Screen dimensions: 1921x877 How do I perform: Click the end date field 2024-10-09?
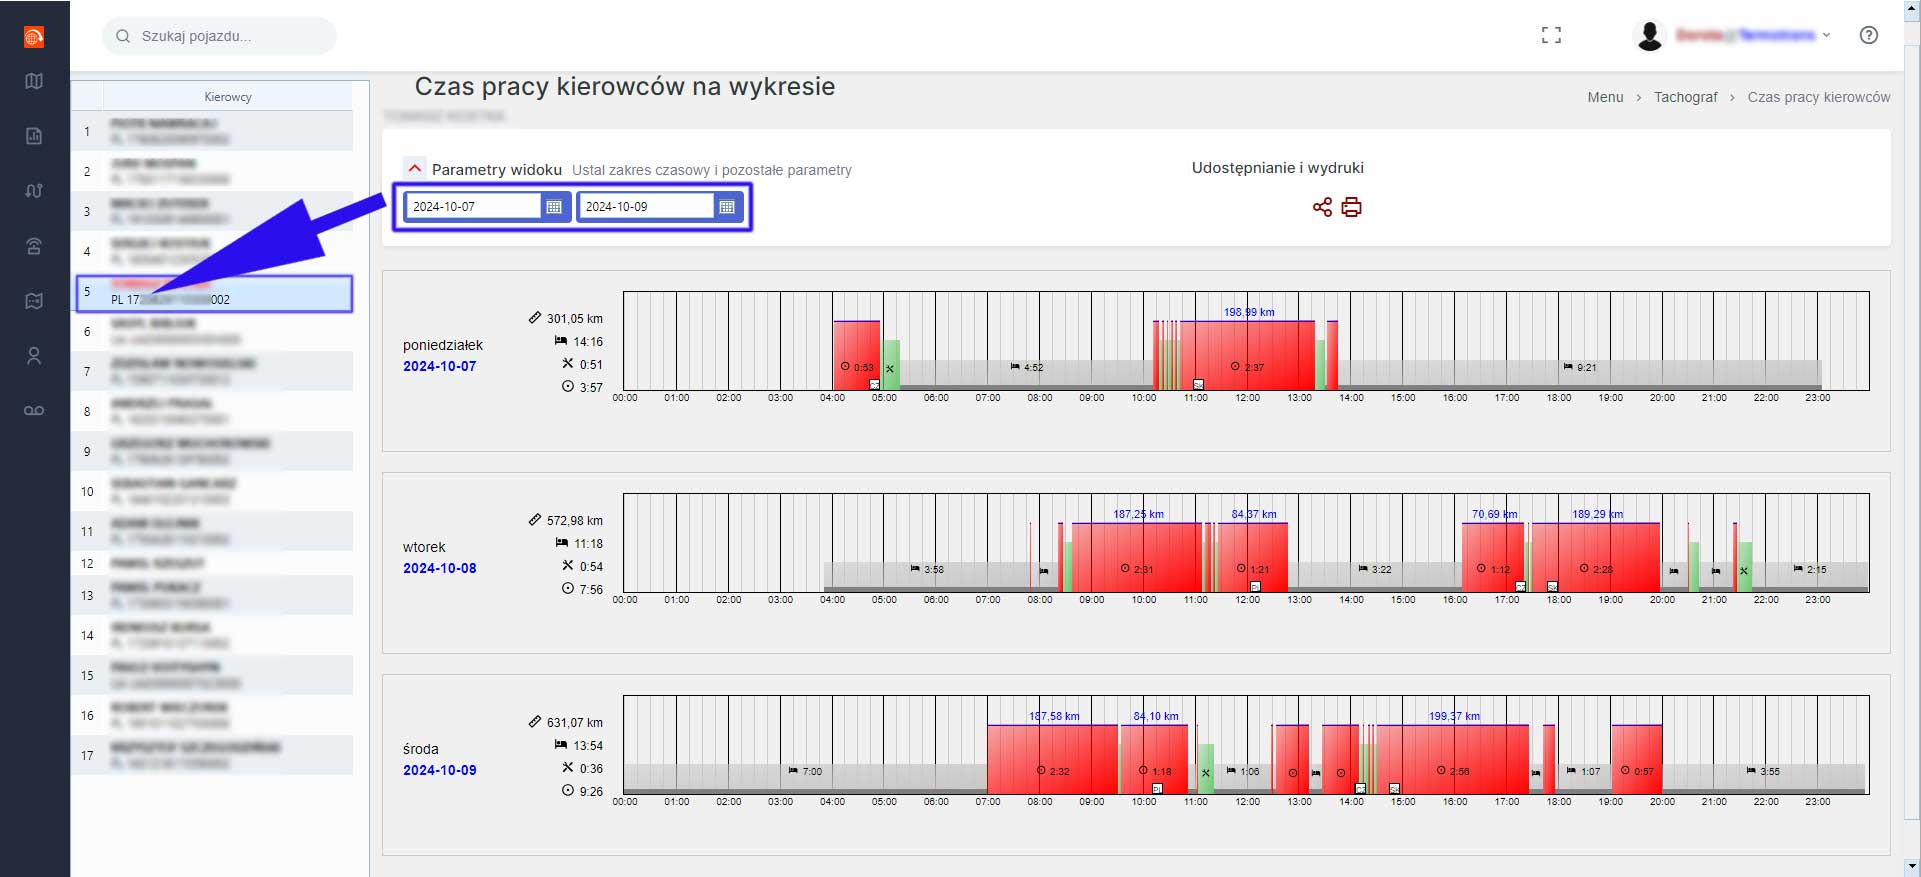[x=646, y=207]
